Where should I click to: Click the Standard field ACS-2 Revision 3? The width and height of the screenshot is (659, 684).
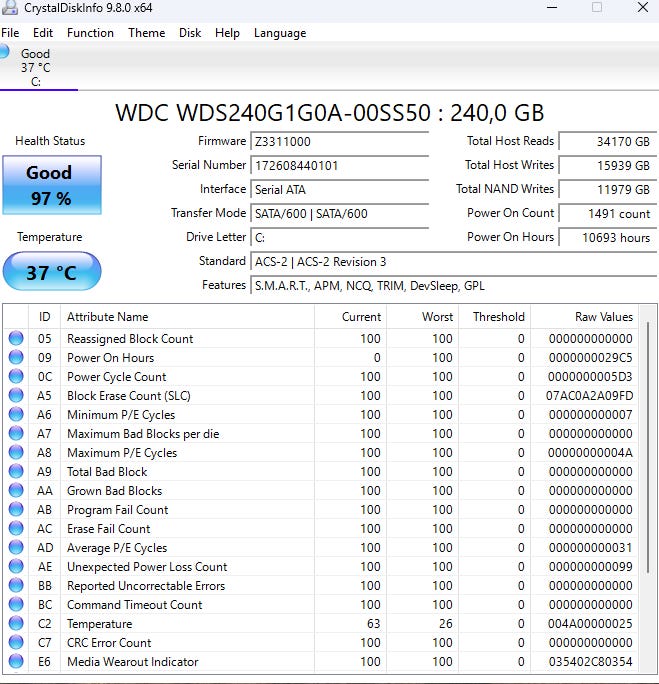[454, 262]
